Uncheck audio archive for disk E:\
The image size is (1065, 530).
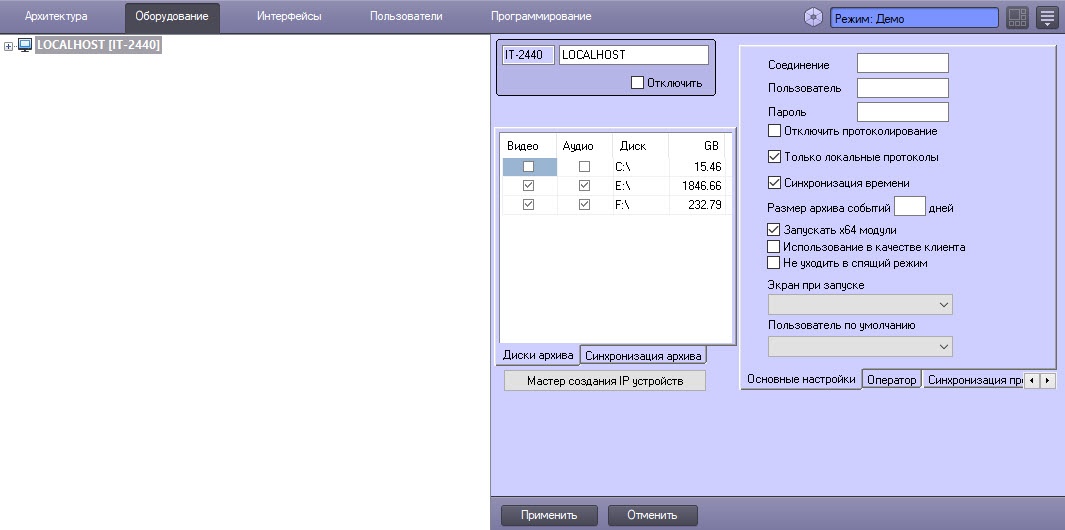[584, 186]
